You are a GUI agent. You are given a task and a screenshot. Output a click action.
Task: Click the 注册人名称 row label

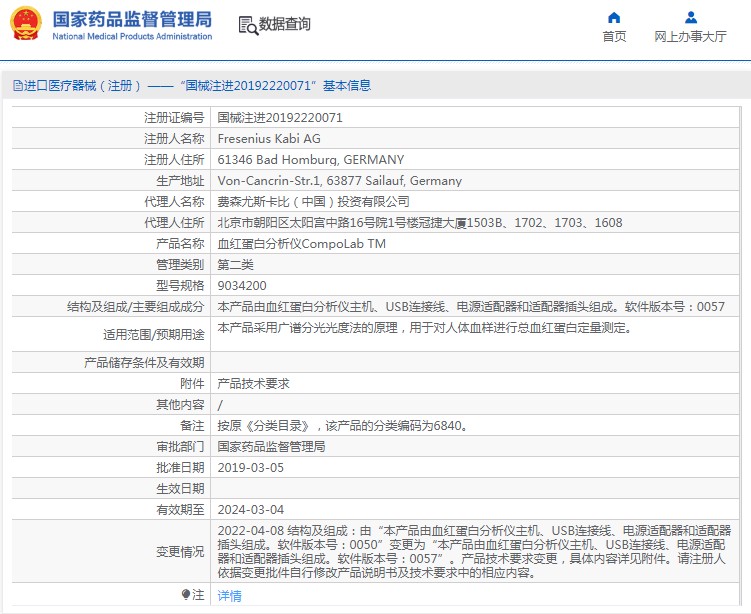(174, 139)
